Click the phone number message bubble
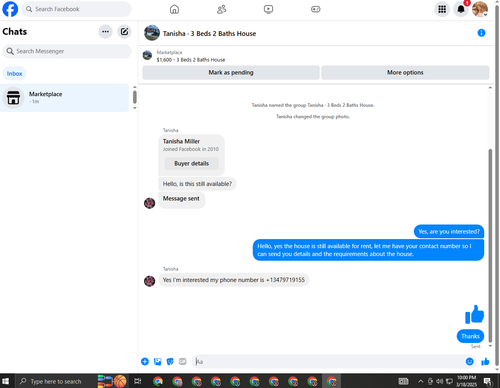The image size is (500, 388). (x=234, y=280)
